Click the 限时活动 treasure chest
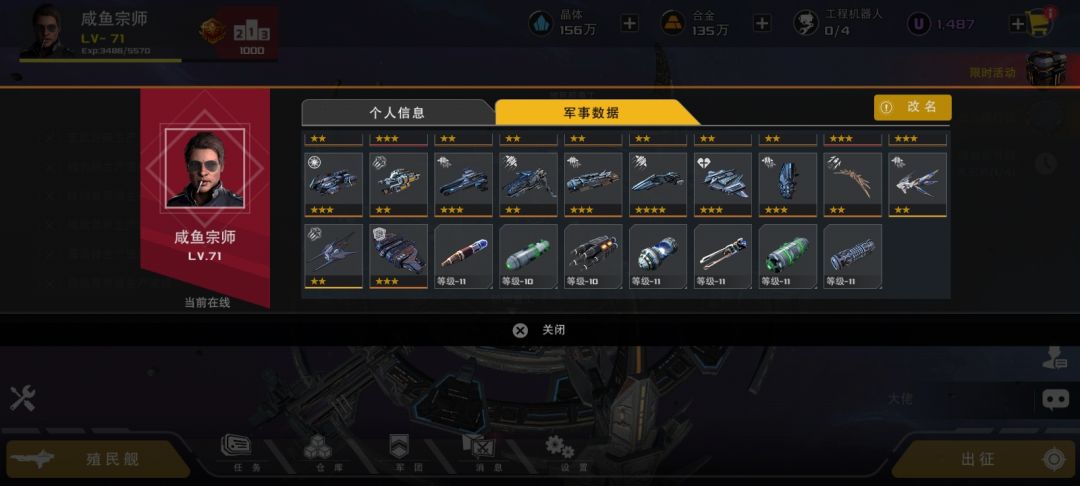 point(1046,69)
